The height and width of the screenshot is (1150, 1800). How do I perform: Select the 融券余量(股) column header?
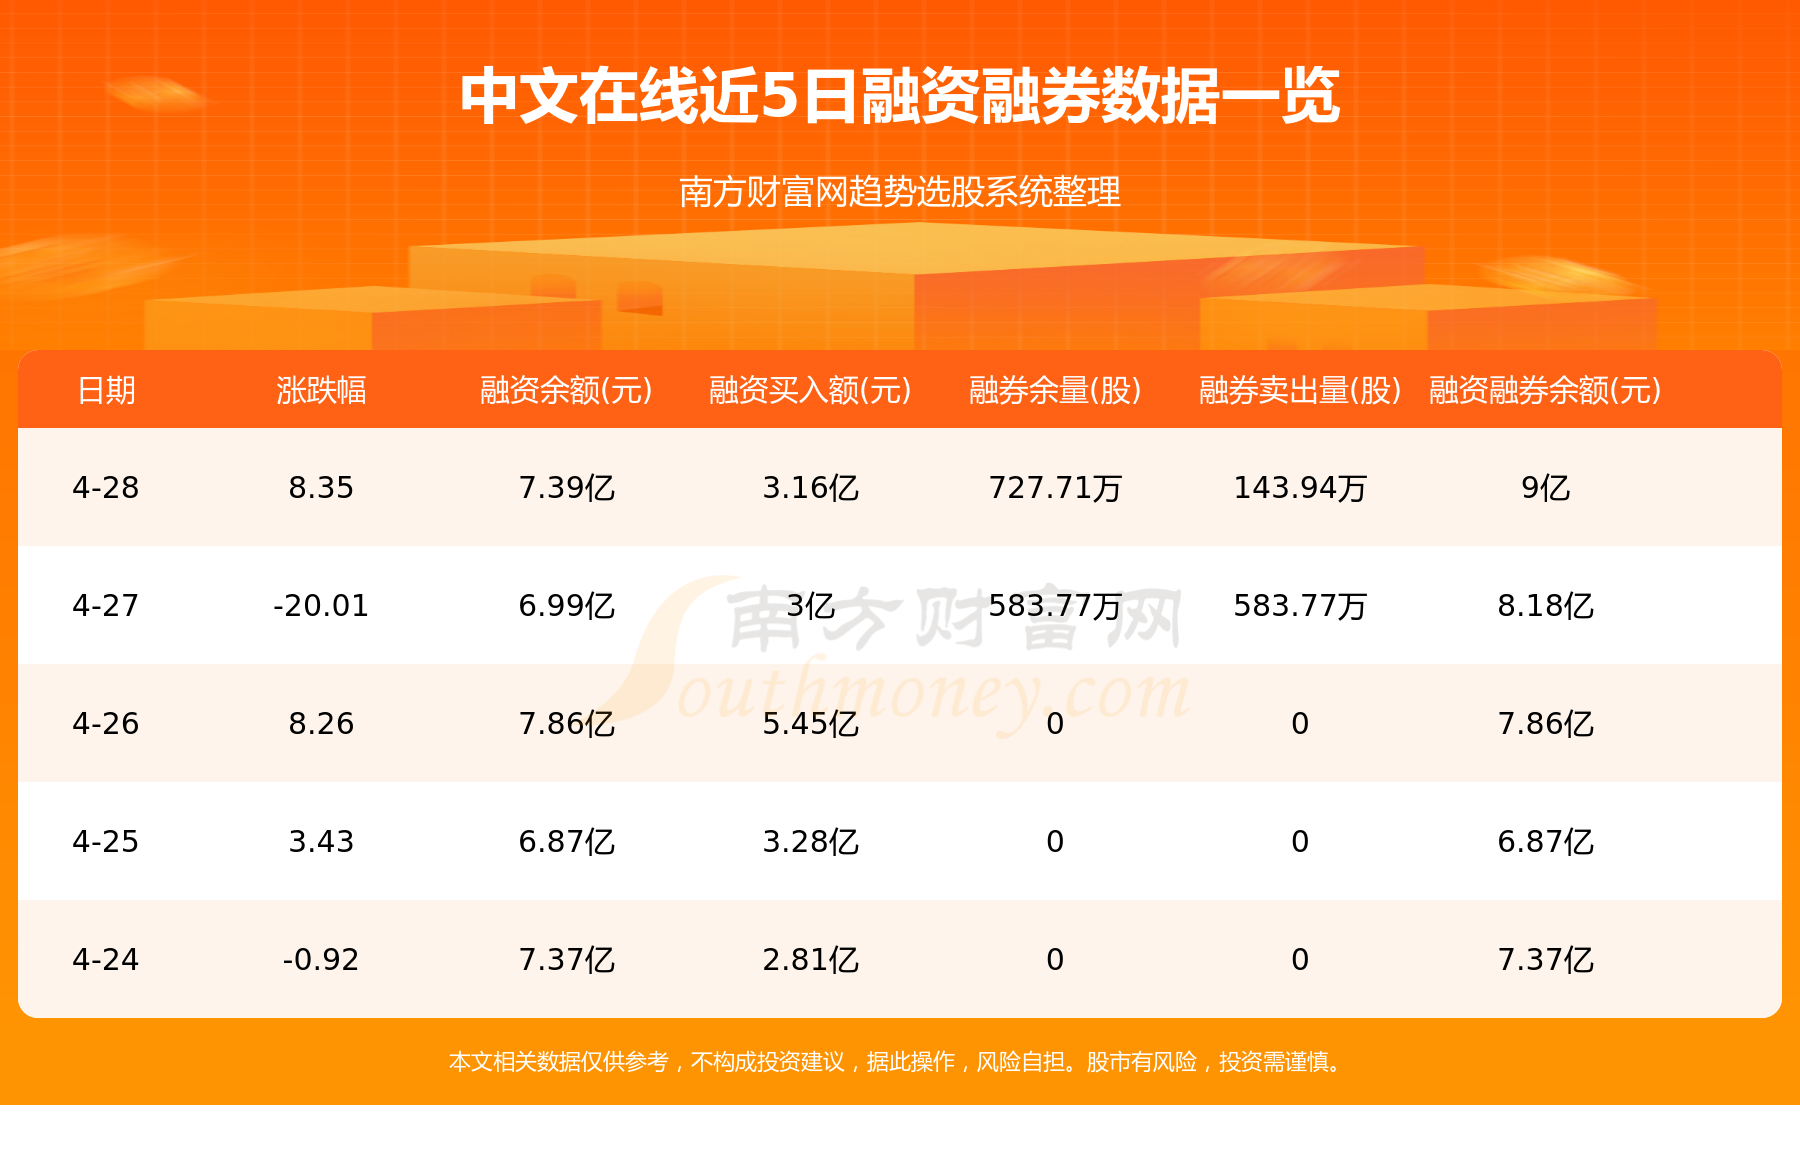tap(1055, 390)
